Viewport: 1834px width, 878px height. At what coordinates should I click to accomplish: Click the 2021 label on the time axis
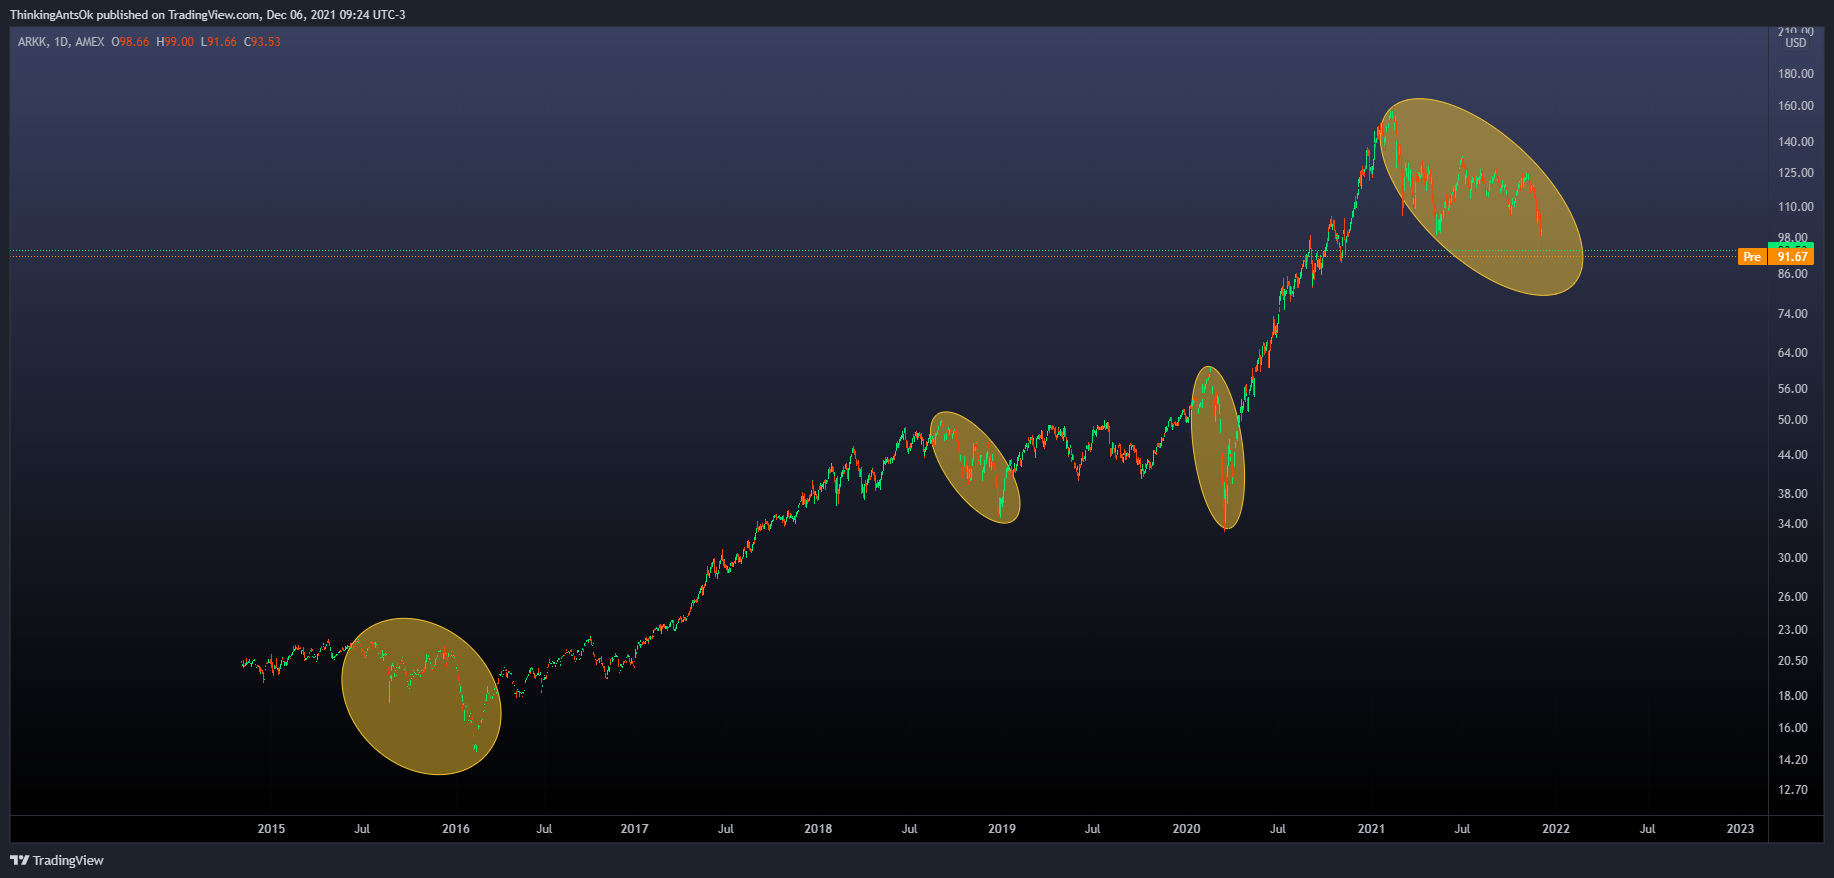[1371, 829]
